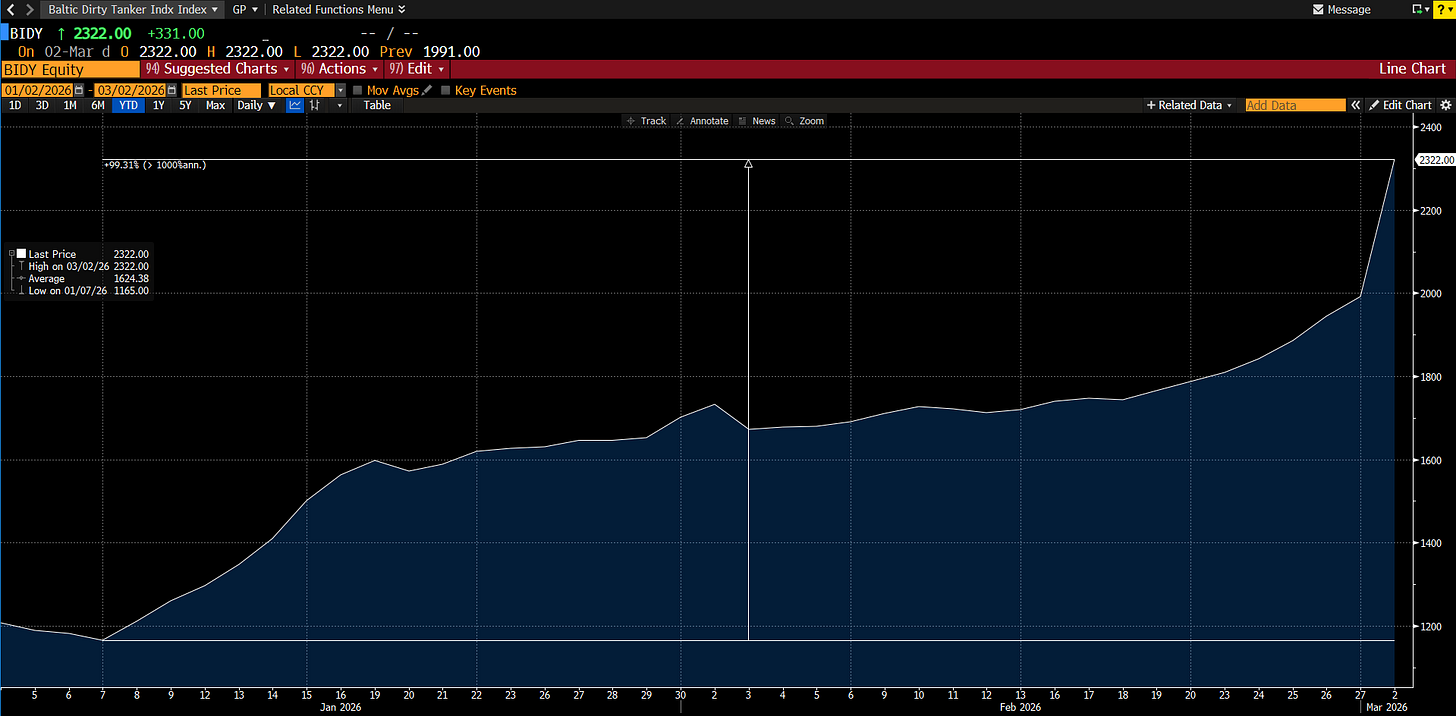Click Edit Chart button
1456x716 pixels.
tap(1400, 105)
